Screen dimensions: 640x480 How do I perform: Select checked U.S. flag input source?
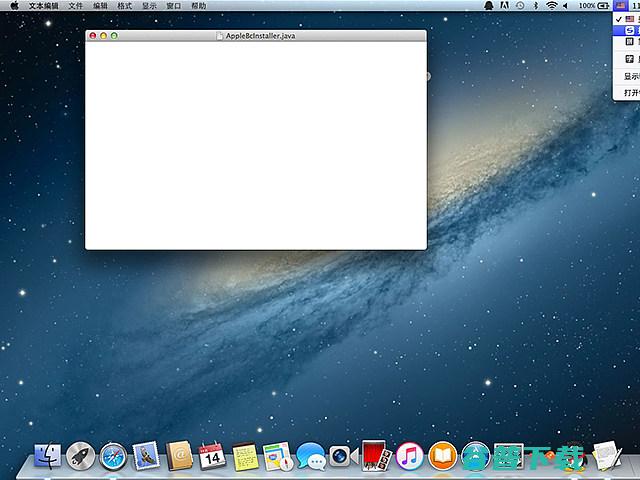click(x=628, y=19)
